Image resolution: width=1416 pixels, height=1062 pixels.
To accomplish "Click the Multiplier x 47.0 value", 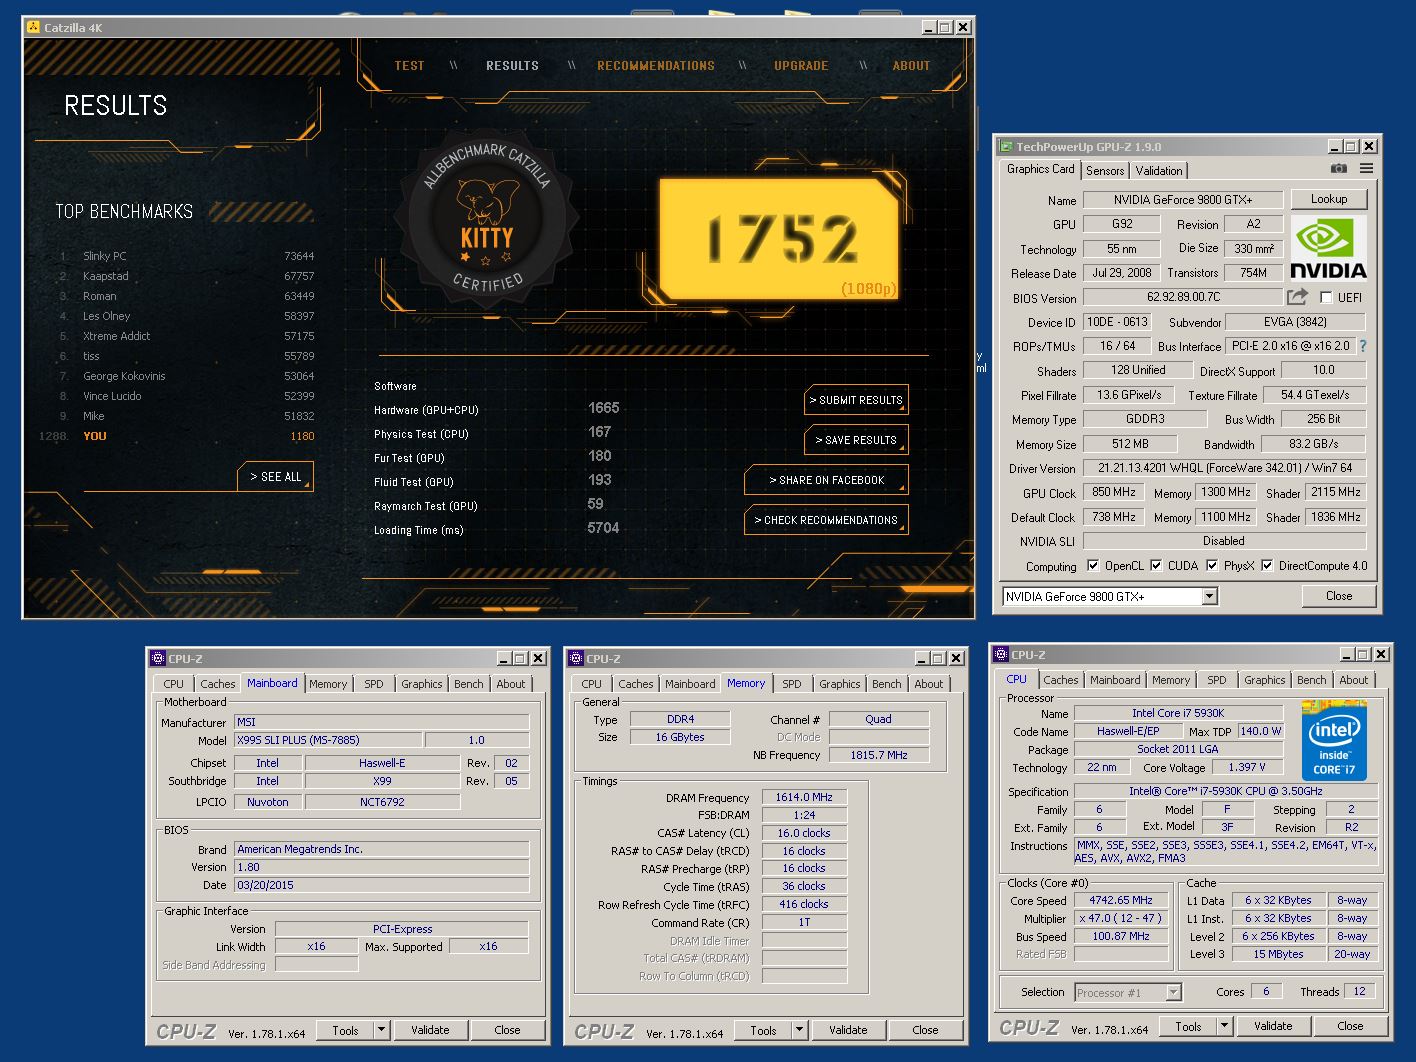I will coord(1121,918).
